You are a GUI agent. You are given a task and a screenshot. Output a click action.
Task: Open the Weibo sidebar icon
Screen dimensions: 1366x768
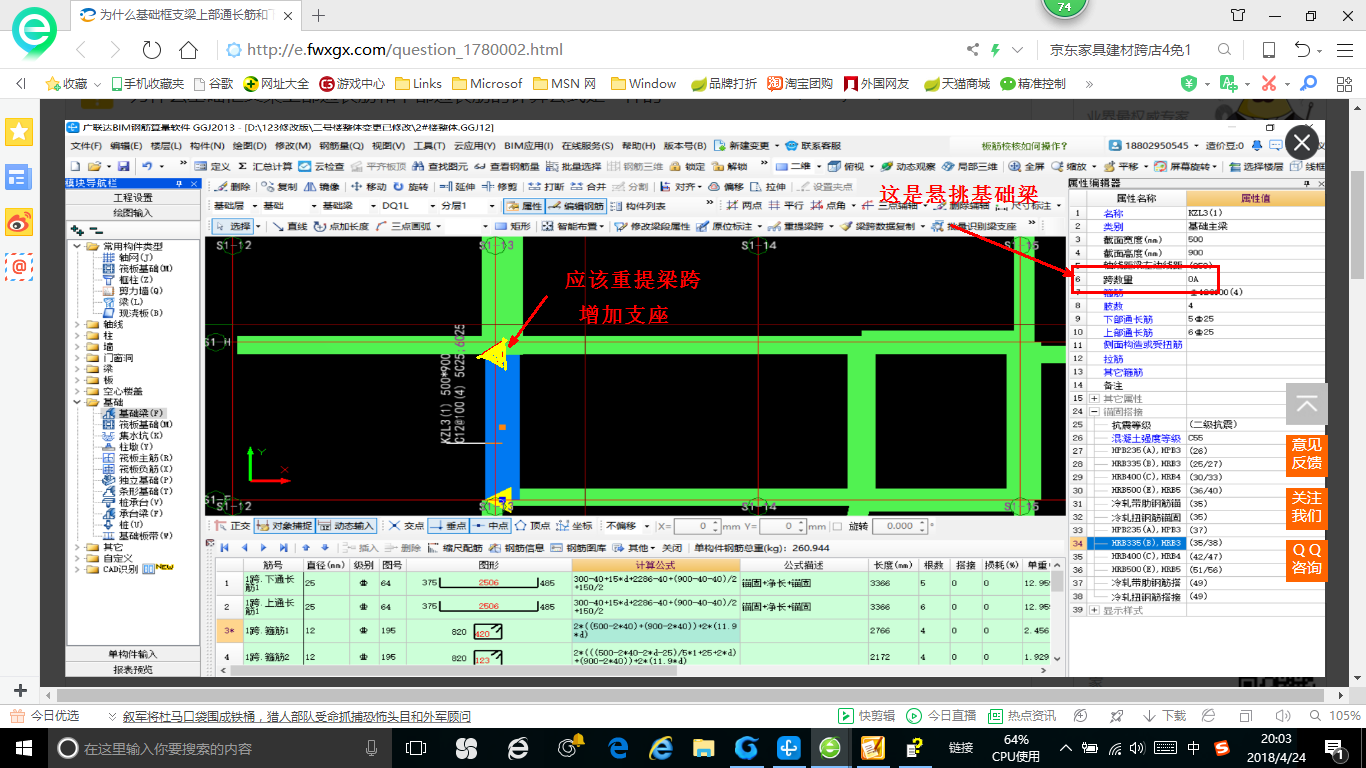point(18,222)
